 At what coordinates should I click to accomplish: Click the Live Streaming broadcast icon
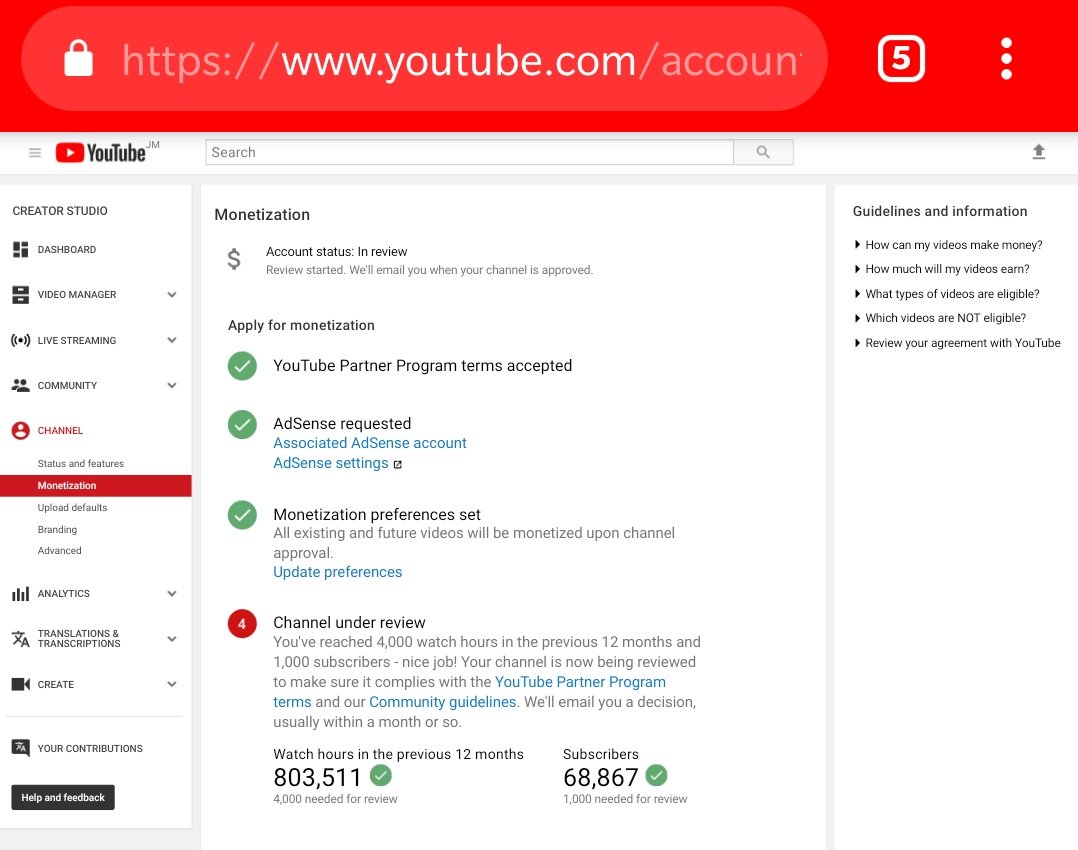point(21,340)
